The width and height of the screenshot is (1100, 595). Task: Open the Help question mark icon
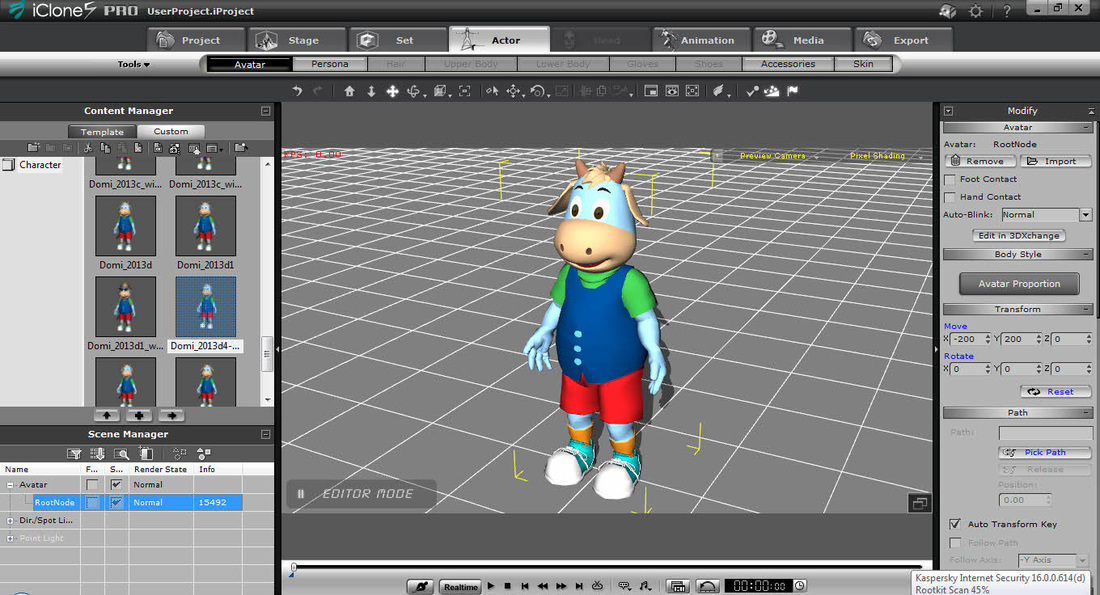point(1007,11)
